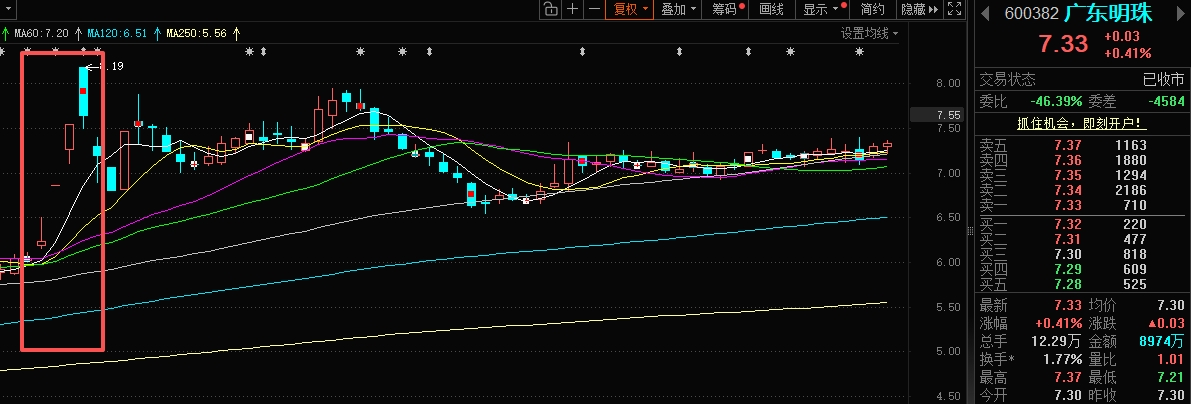Zoom out chart with minus icon
This screenshot has width=1191, height=404.
(x=594, y=9)
